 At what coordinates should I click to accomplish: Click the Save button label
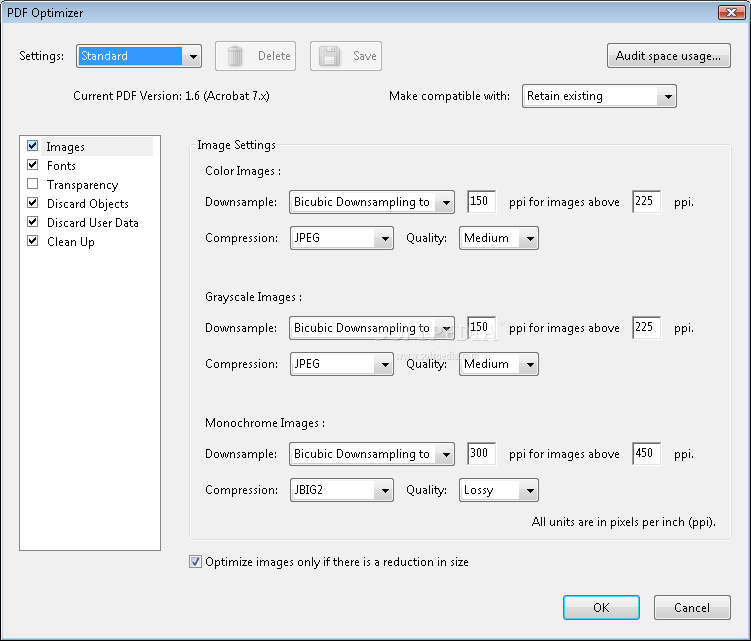(x=364, y=56)
